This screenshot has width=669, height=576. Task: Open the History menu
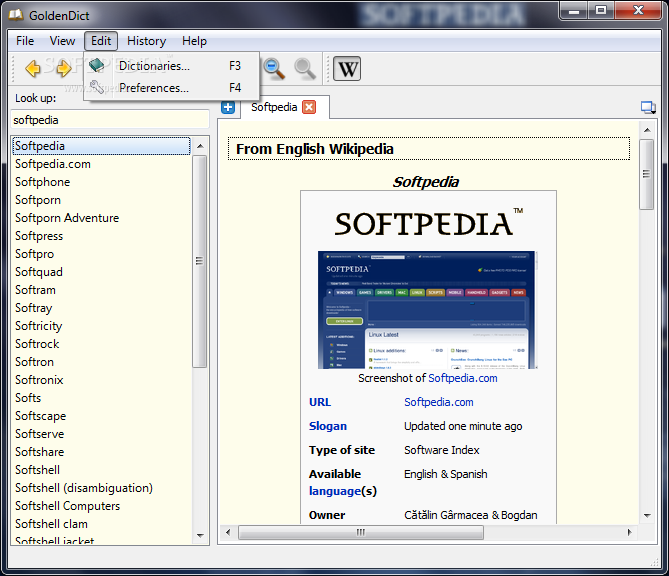click(146, 41)
